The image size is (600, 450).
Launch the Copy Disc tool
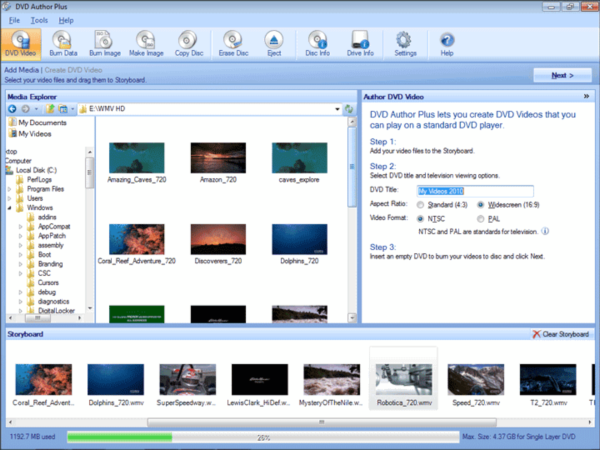pyautogui.click(x=189, y=44)
